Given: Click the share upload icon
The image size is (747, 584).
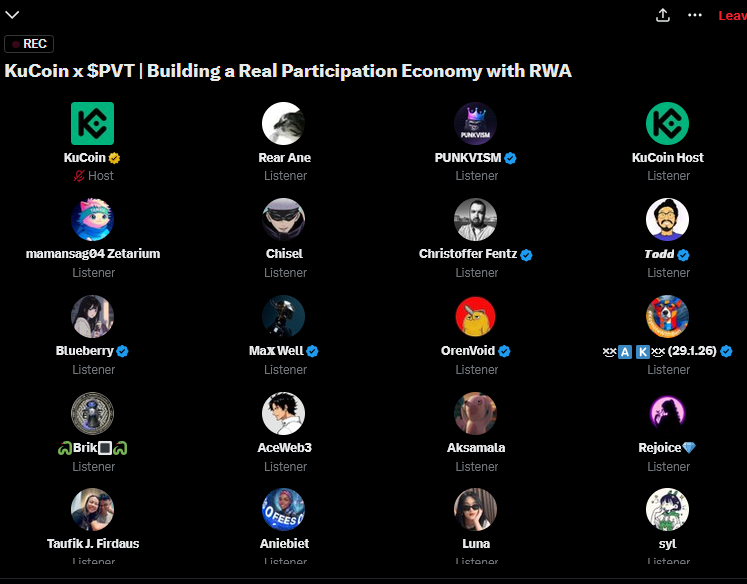Looking at the screenshot, I should (663, 15).
